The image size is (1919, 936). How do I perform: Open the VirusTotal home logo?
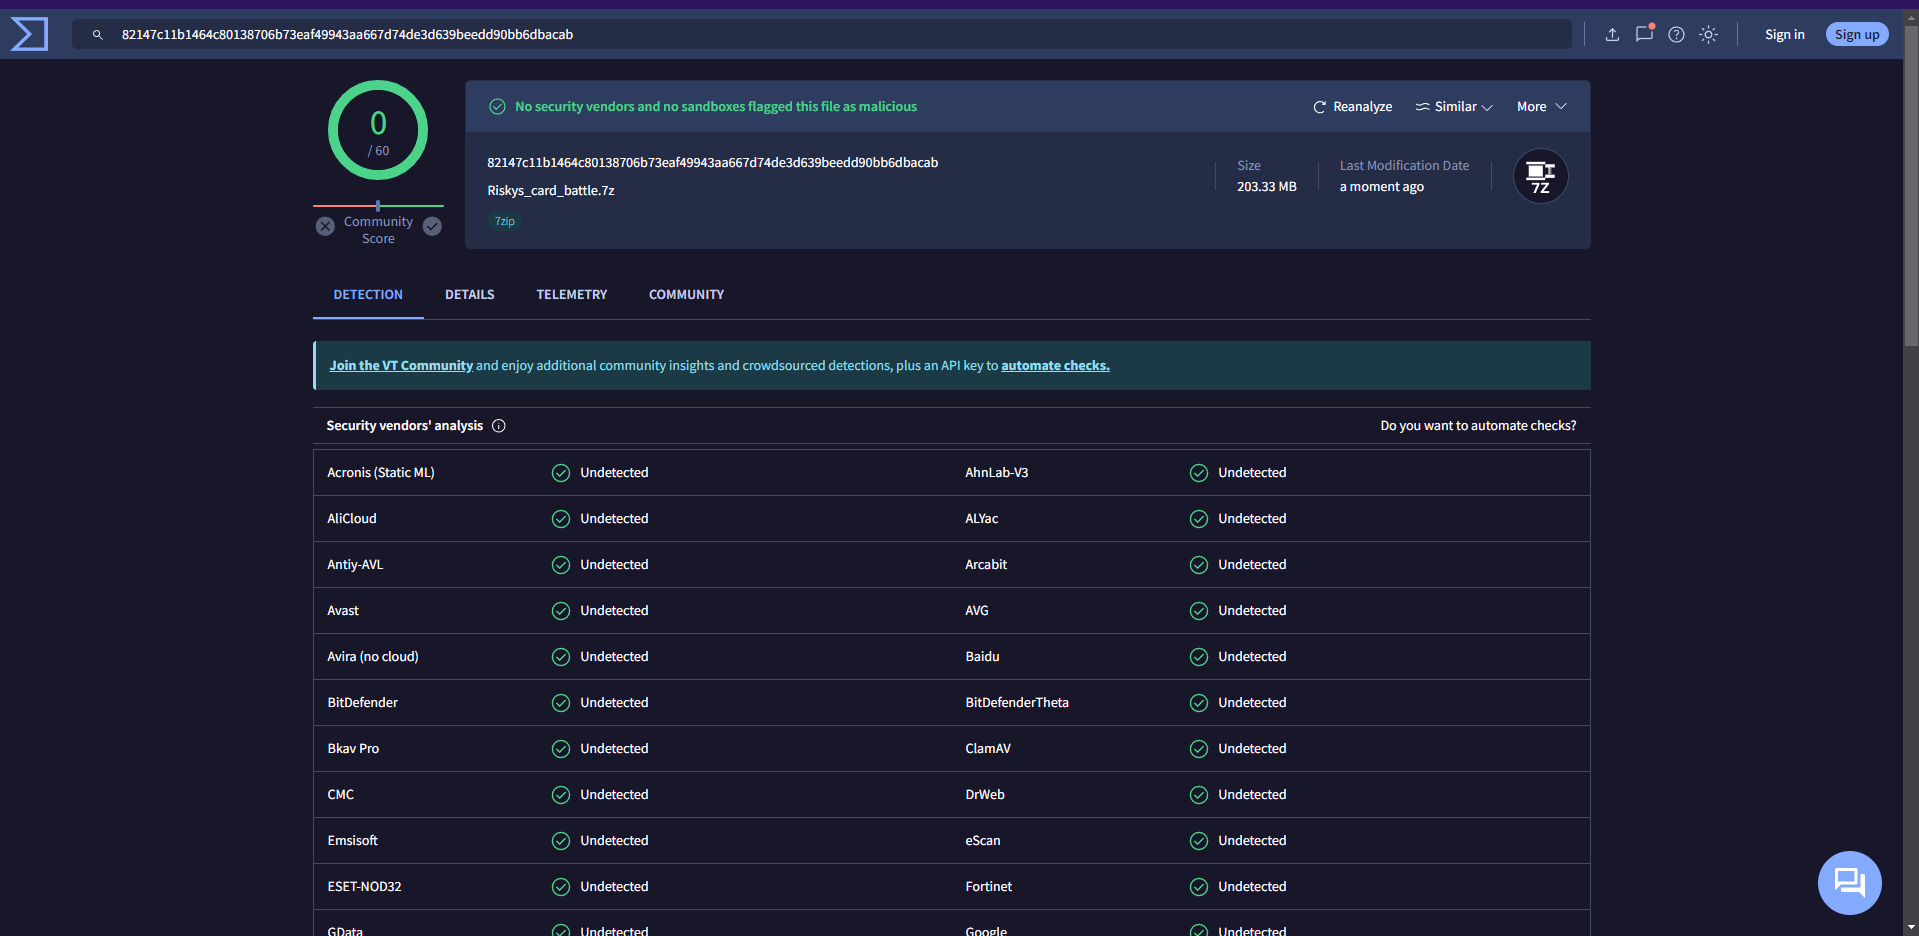29,34
